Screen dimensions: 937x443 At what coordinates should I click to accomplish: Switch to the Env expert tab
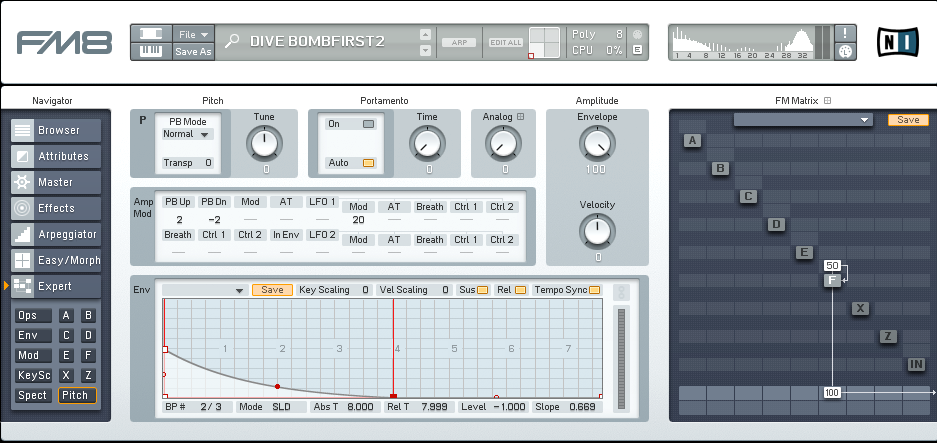tap(33, 335)
